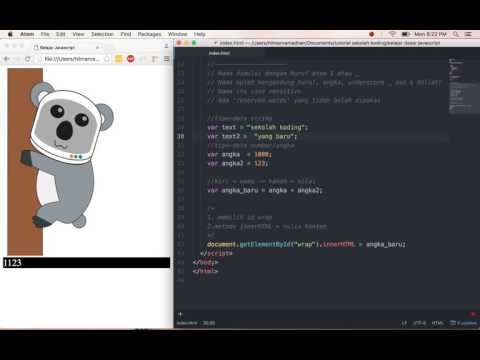Click the var angka2 = 123 line
Image resolution: width=480 pixels, height=360 pixels.
coord(238,163)
